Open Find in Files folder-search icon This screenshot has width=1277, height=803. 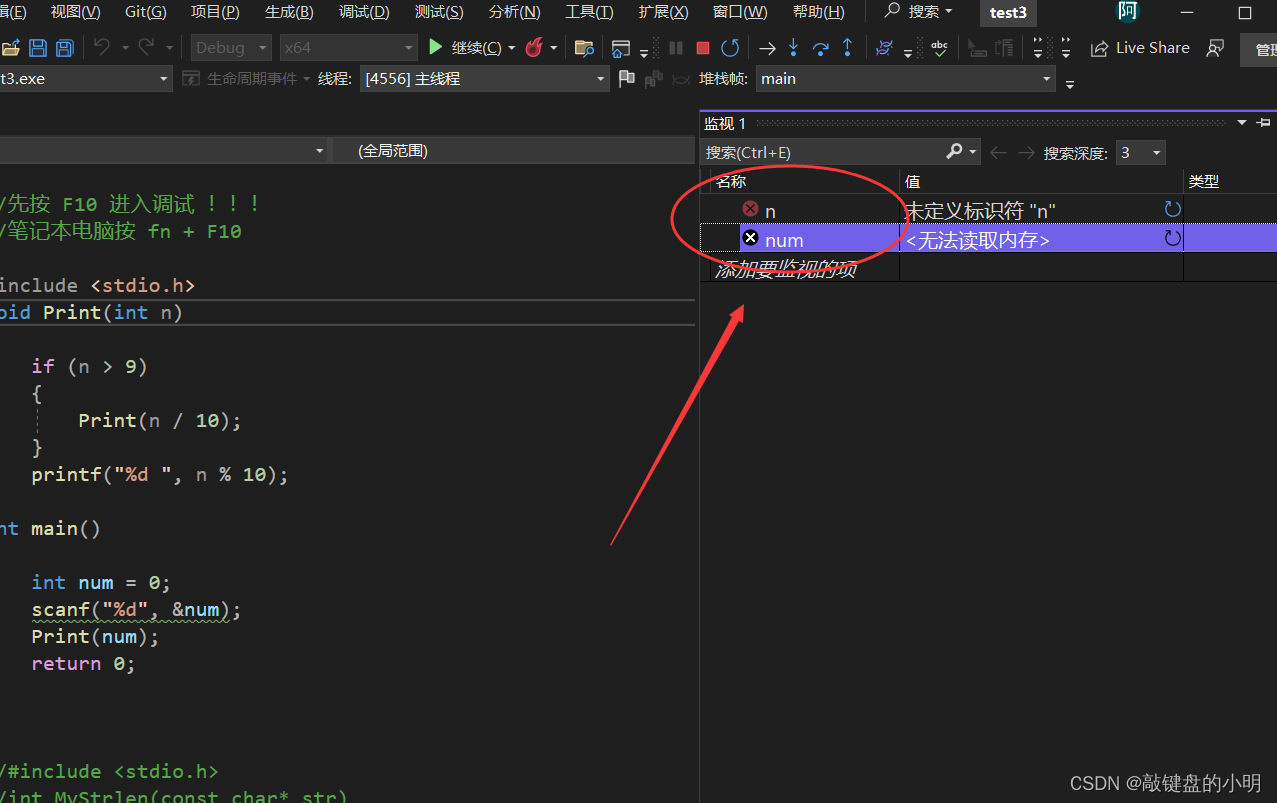click(584, 48)
